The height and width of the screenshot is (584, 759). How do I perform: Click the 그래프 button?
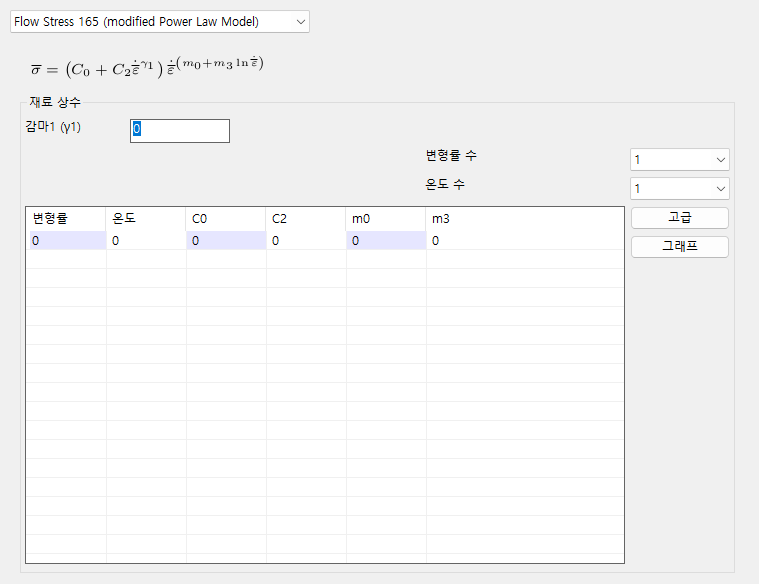click(x=680, y=246)
